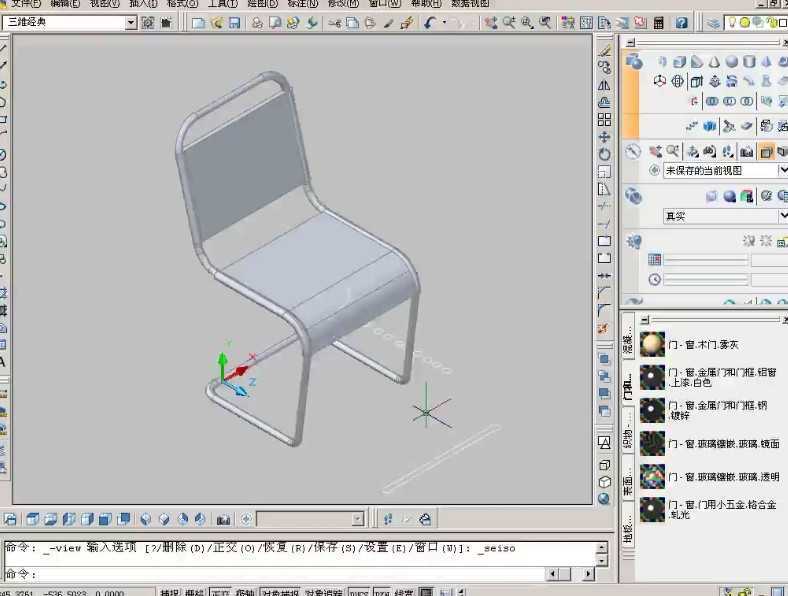Open the Layer properties manager icon
Screen dimensions: 788x596
click(713, 23)
